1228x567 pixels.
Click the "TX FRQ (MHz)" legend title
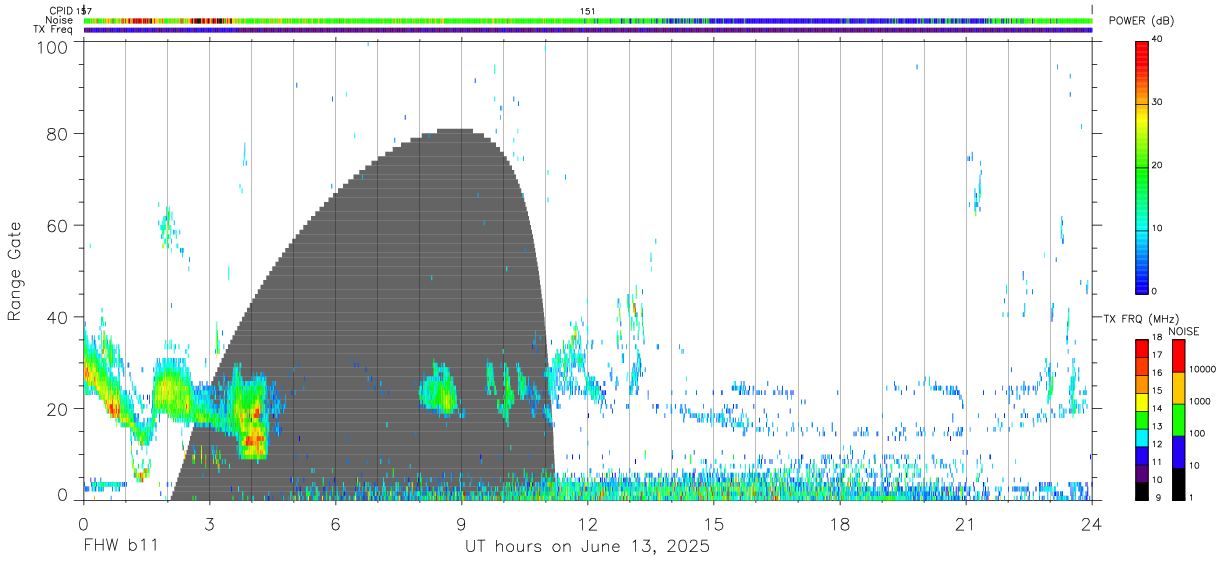click(x=1140, y=319)
